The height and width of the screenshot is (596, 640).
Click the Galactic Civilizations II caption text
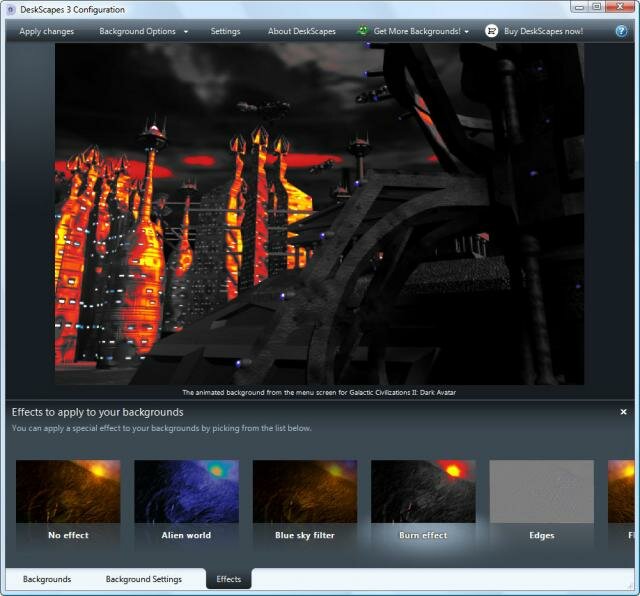coord(319,392)
